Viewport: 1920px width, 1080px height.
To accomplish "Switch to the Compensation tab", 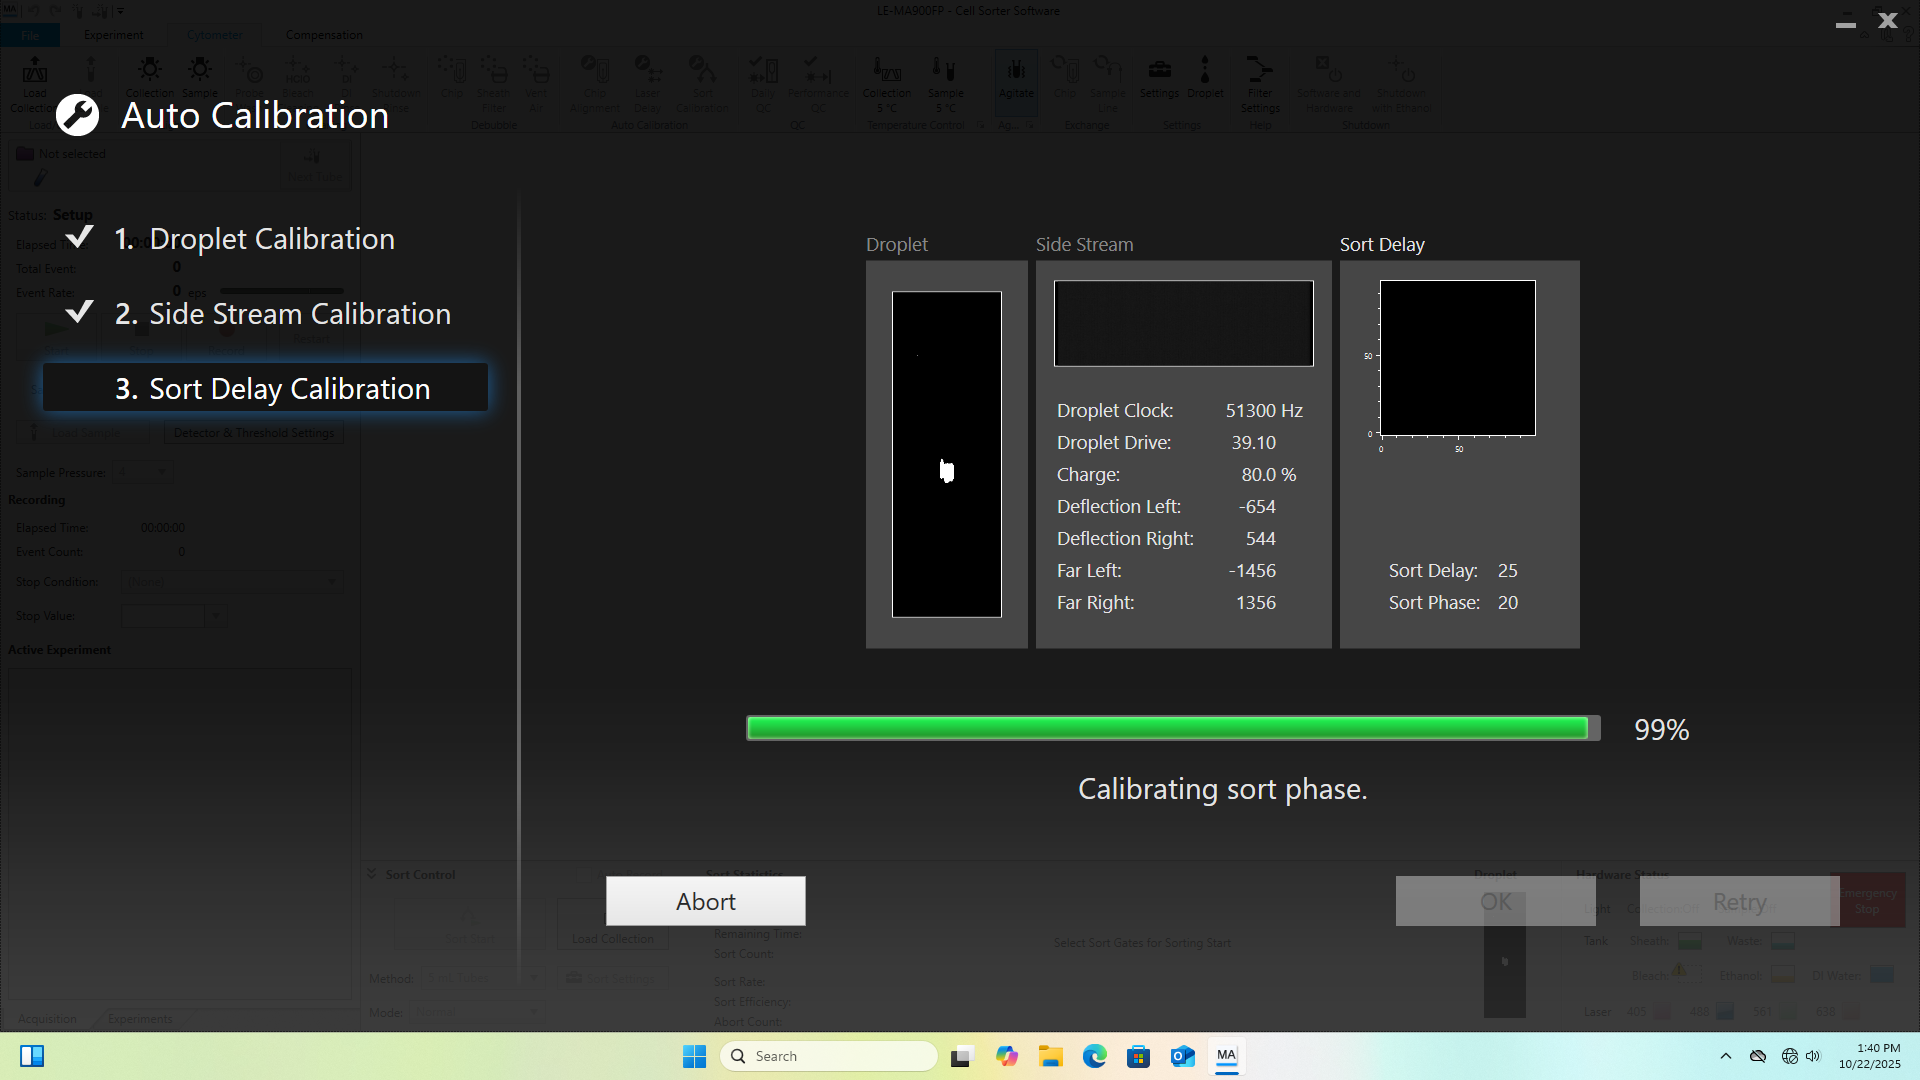I will coord(323,34).
